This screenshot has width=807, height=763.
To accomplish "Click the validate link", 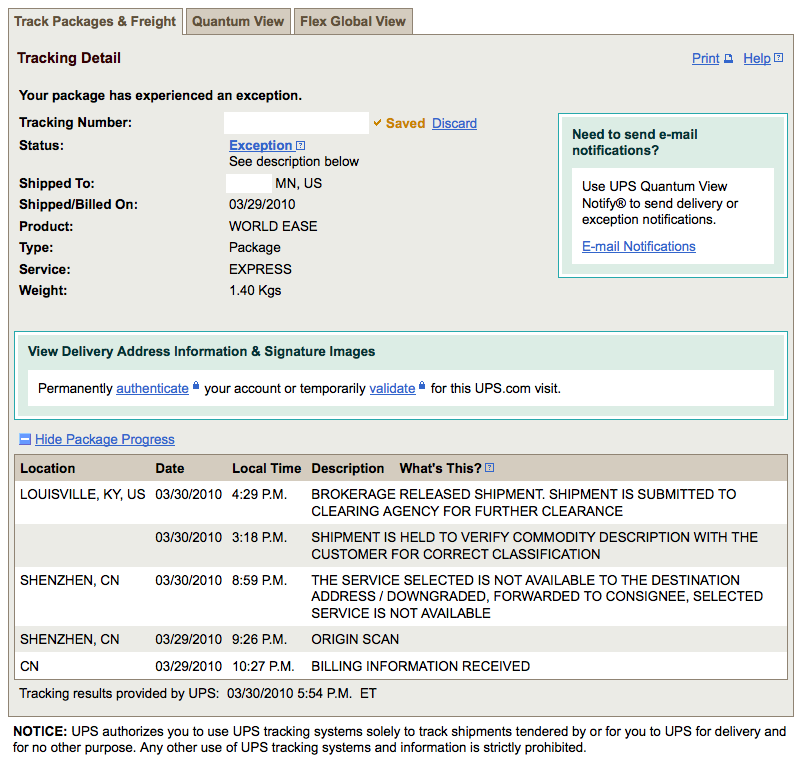I will [x=392, y=388].
